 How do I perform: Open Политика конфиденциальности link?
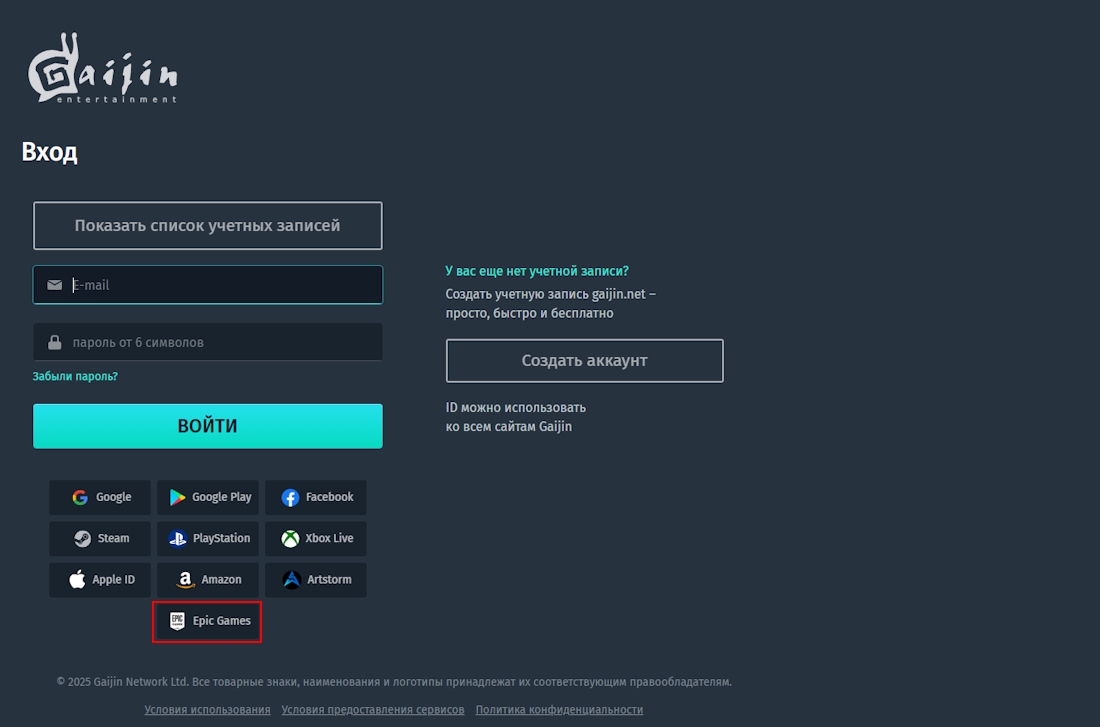click(x=559, y=710)
